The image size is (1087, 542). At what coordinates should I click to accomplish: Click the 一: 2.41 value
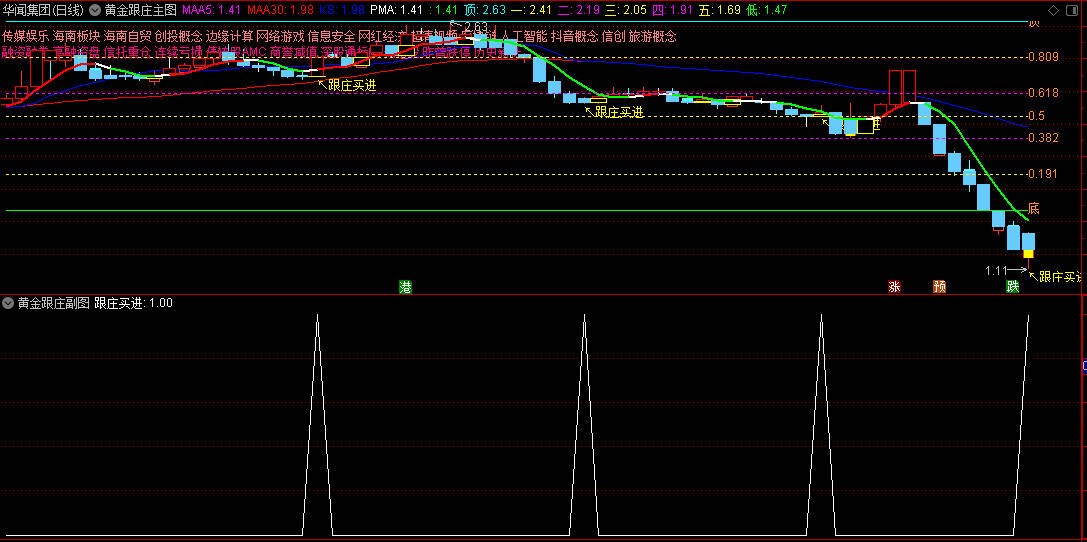(x=533, y=10)
